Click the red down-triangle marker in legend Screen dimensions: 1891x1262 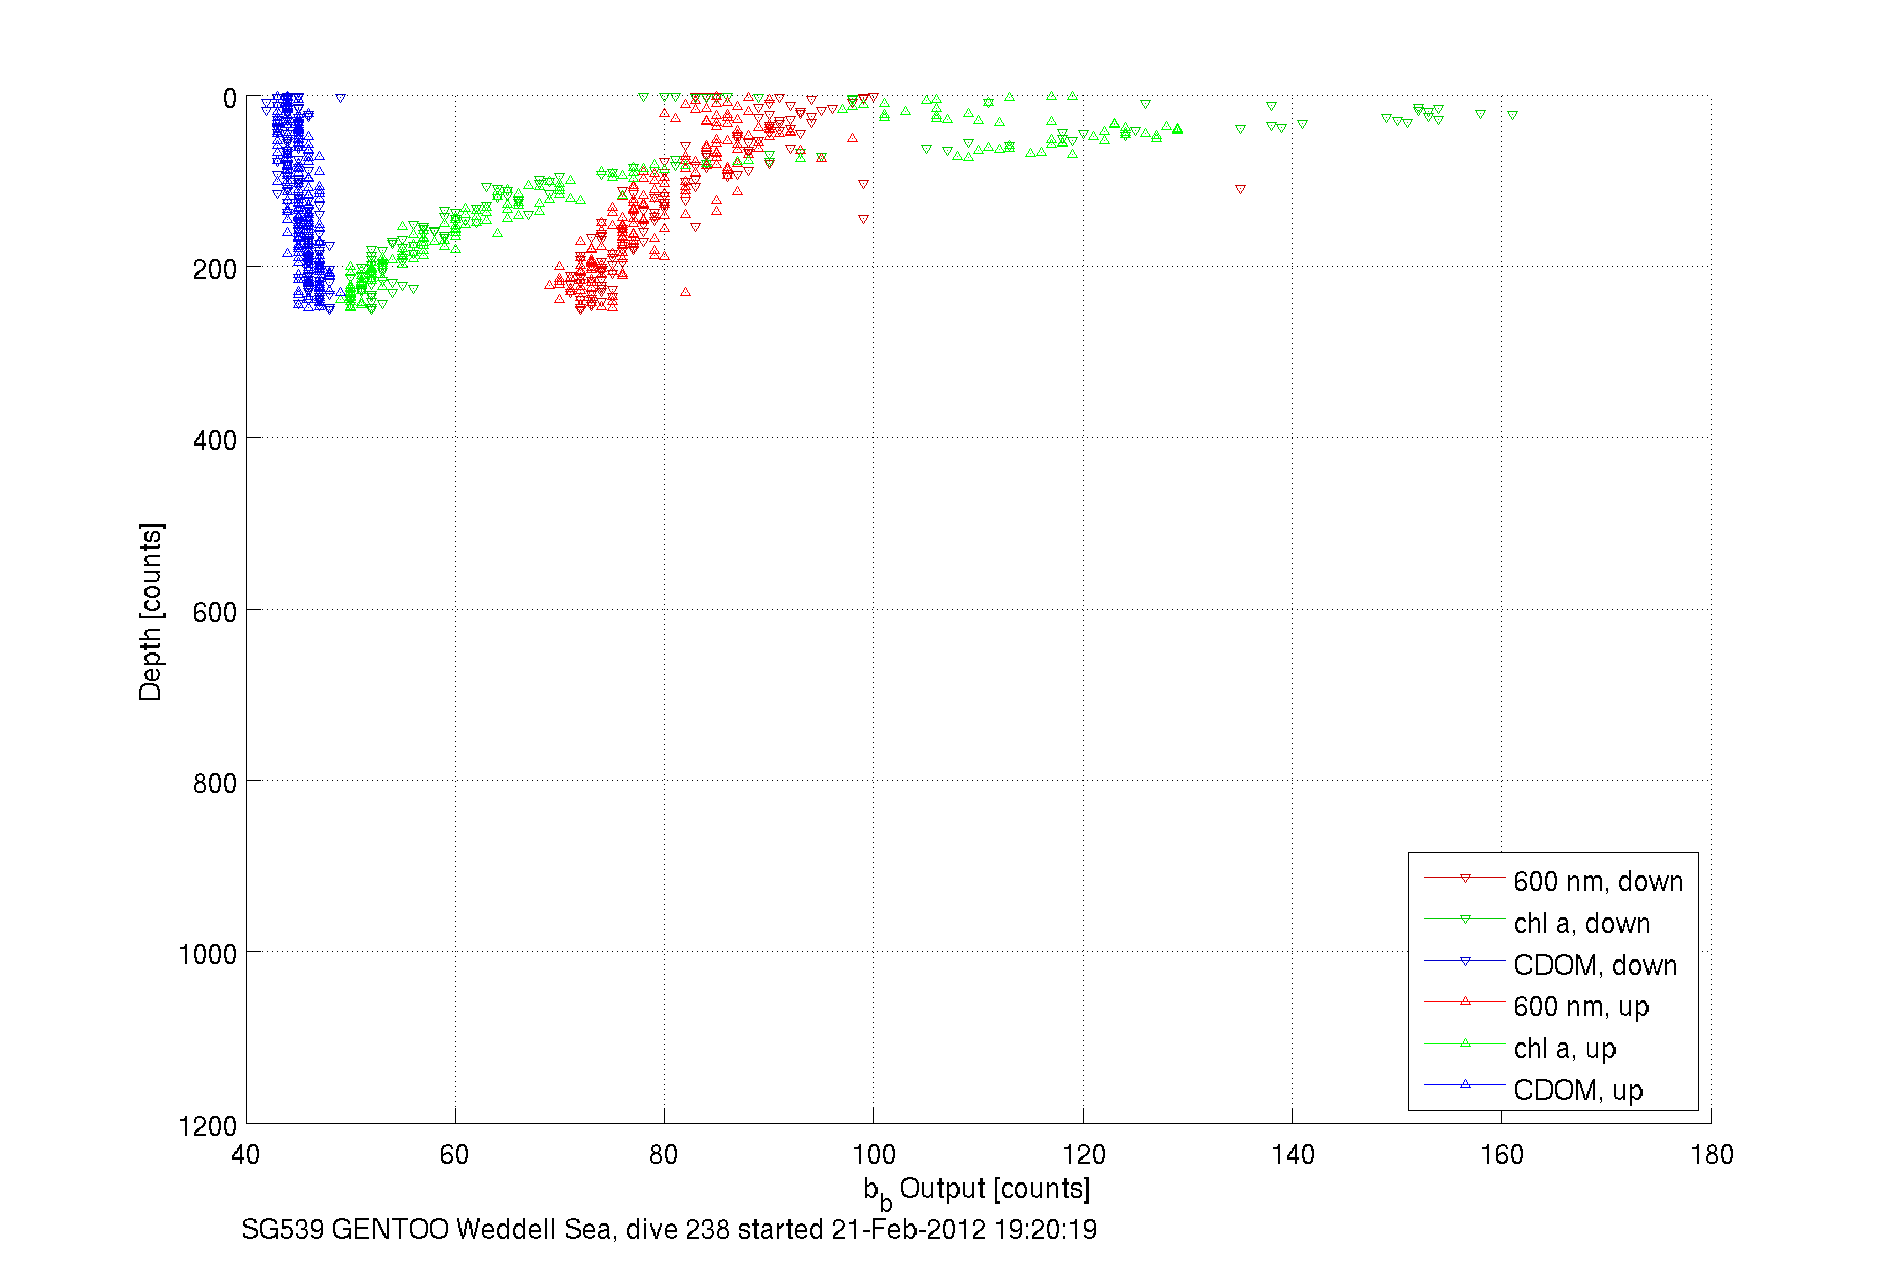(1465, 878)
